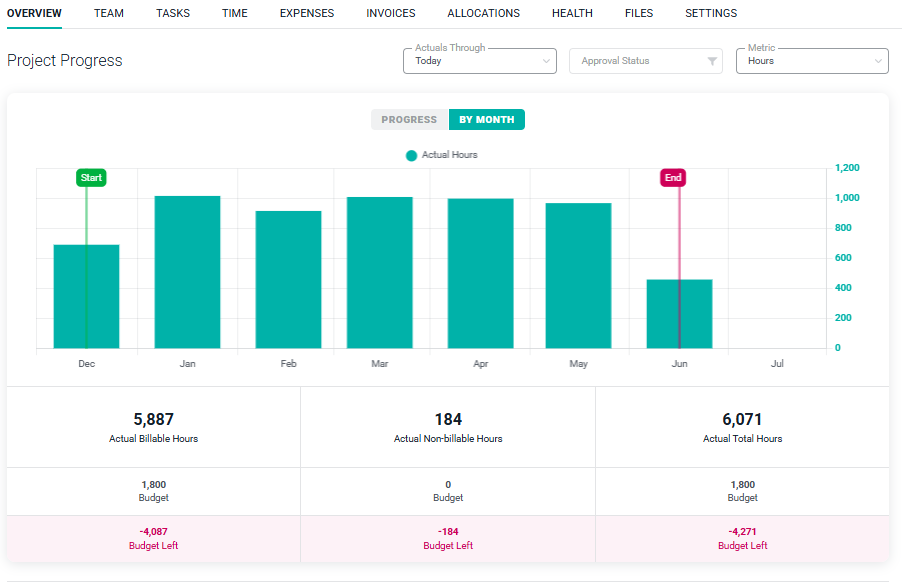This screenshot has width=902, height=588.
Task: Click the March hours bar
Action: point(380,273)
